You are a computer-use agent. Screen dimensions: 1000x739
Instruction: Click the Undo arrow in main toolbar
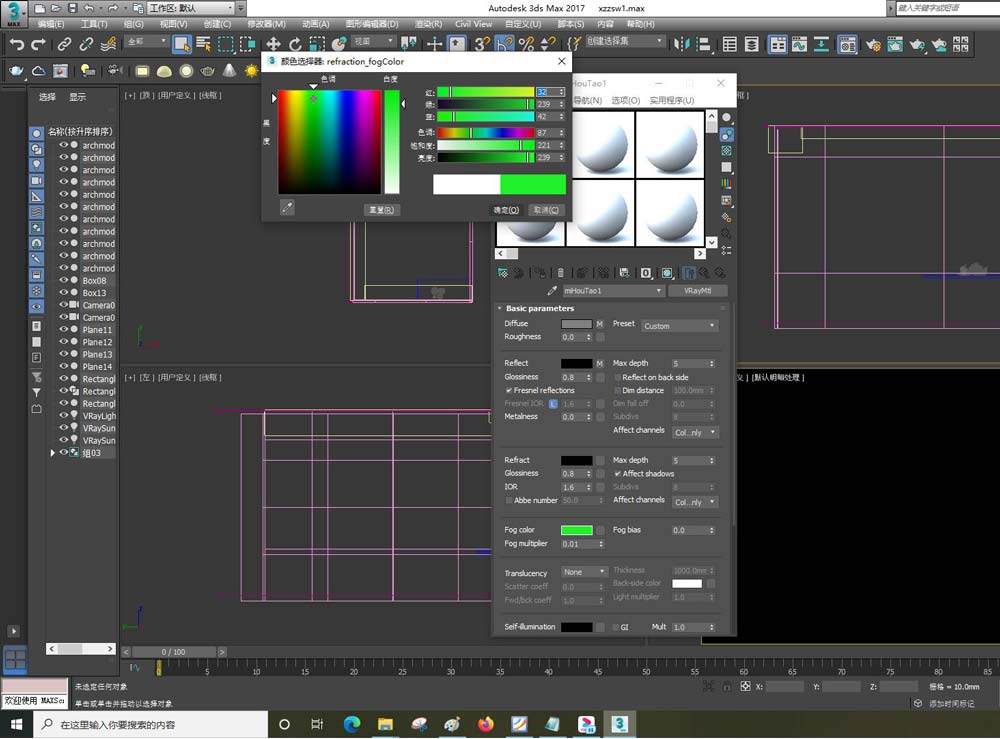point(16,44)
